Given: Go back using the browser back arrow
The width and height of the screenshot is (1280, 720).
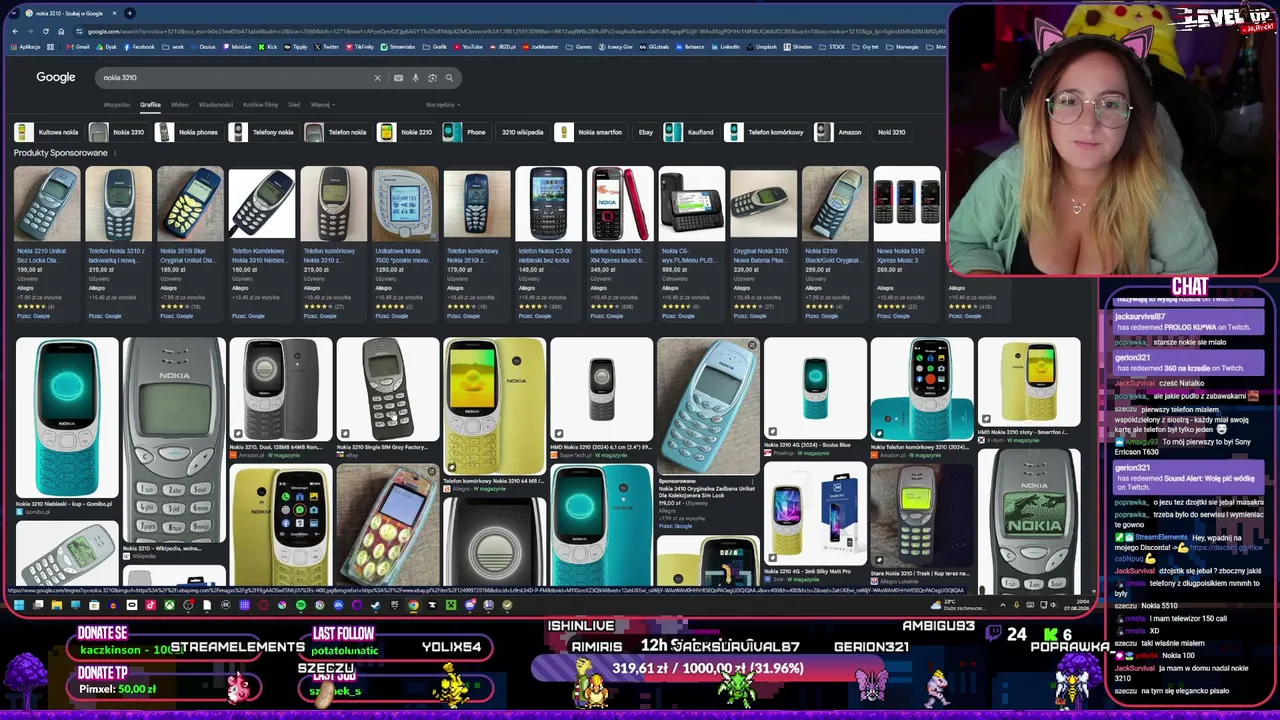Looking at the screenshot, I should 14,31.
